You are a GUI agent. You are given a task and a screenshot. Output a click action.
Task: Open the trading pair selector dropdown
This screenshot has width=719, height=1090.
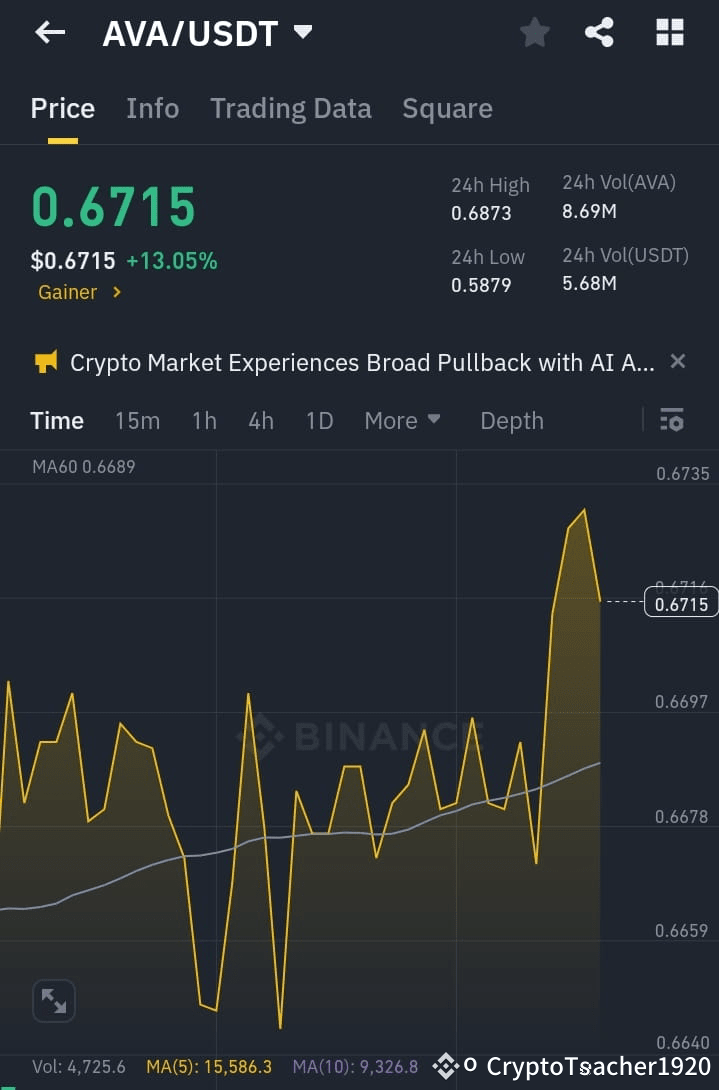(302, 32)
